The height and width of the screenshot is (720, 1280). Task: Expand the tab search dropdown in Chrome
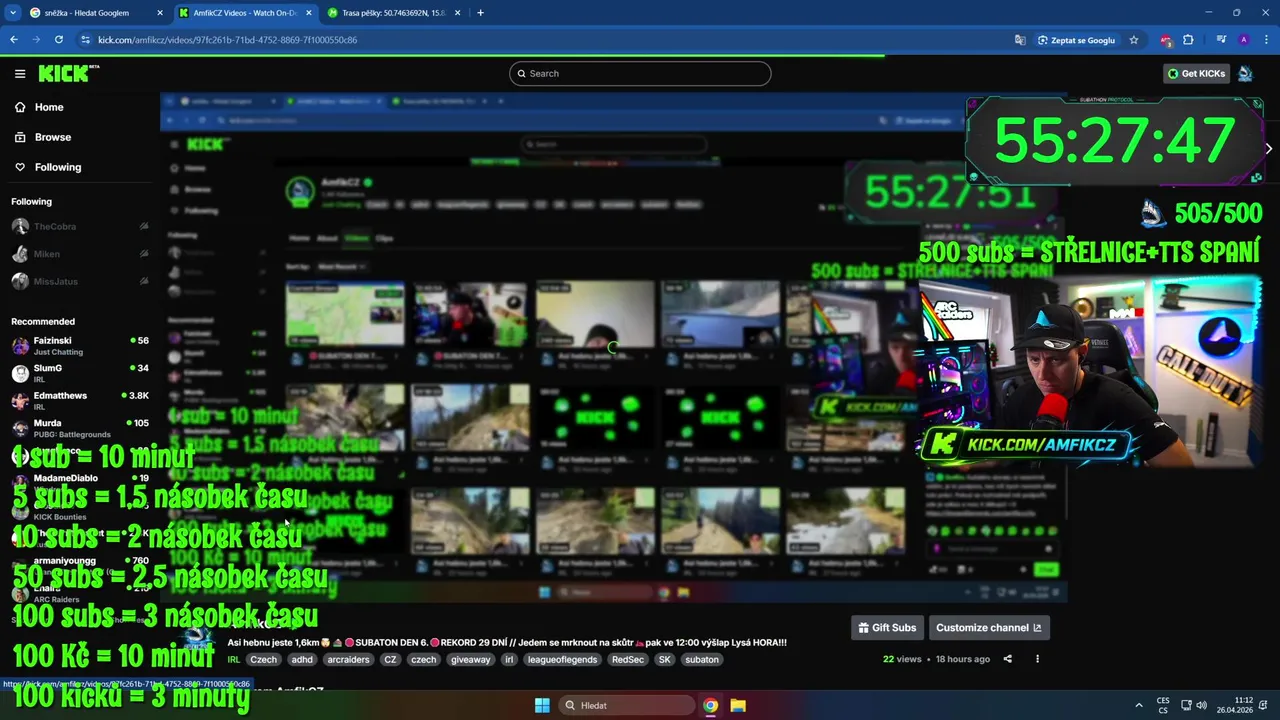(12, 13)
